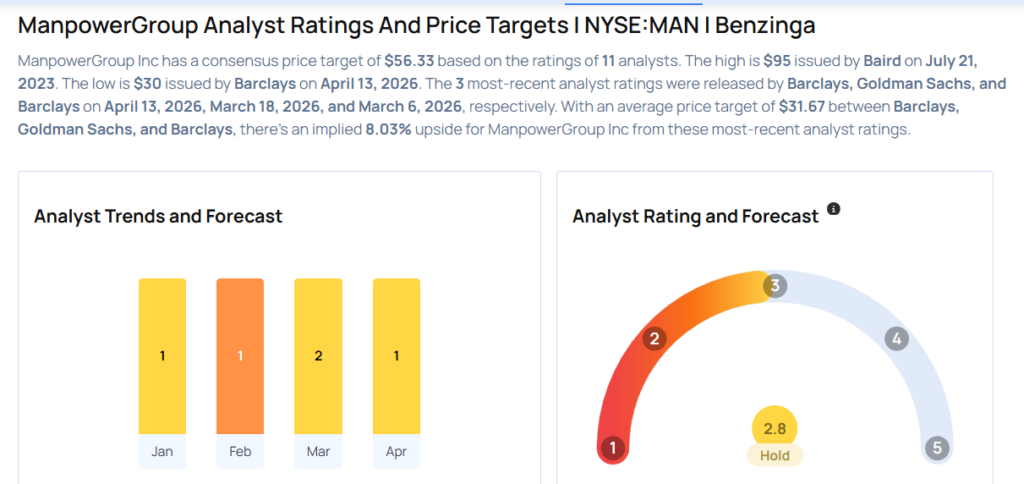The image size is (1024, 484).
Task: Select the Jan month label
Action: coord(162,452)
